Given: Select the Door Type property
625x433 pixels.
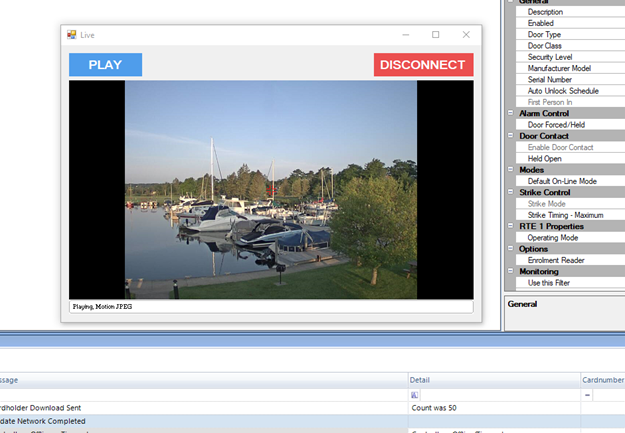Looking at the screenshot, I should pos(570,34).
